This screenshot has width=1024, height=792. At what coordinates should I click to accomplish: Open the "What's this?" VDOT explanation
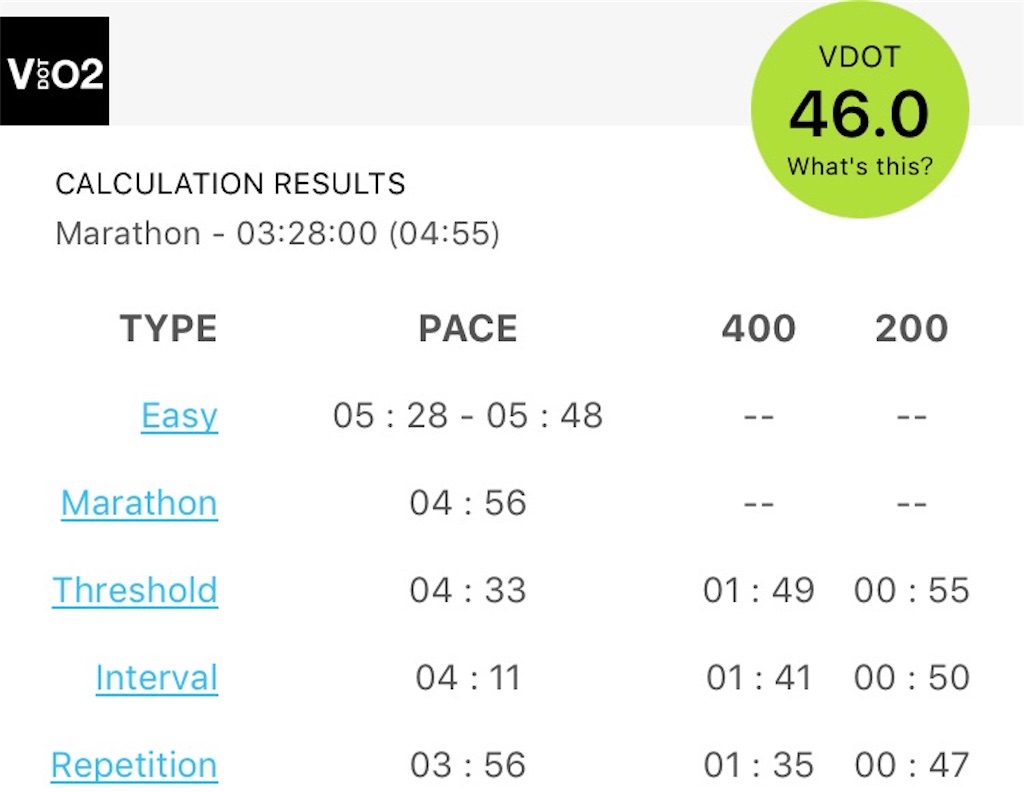pos(859,166)
